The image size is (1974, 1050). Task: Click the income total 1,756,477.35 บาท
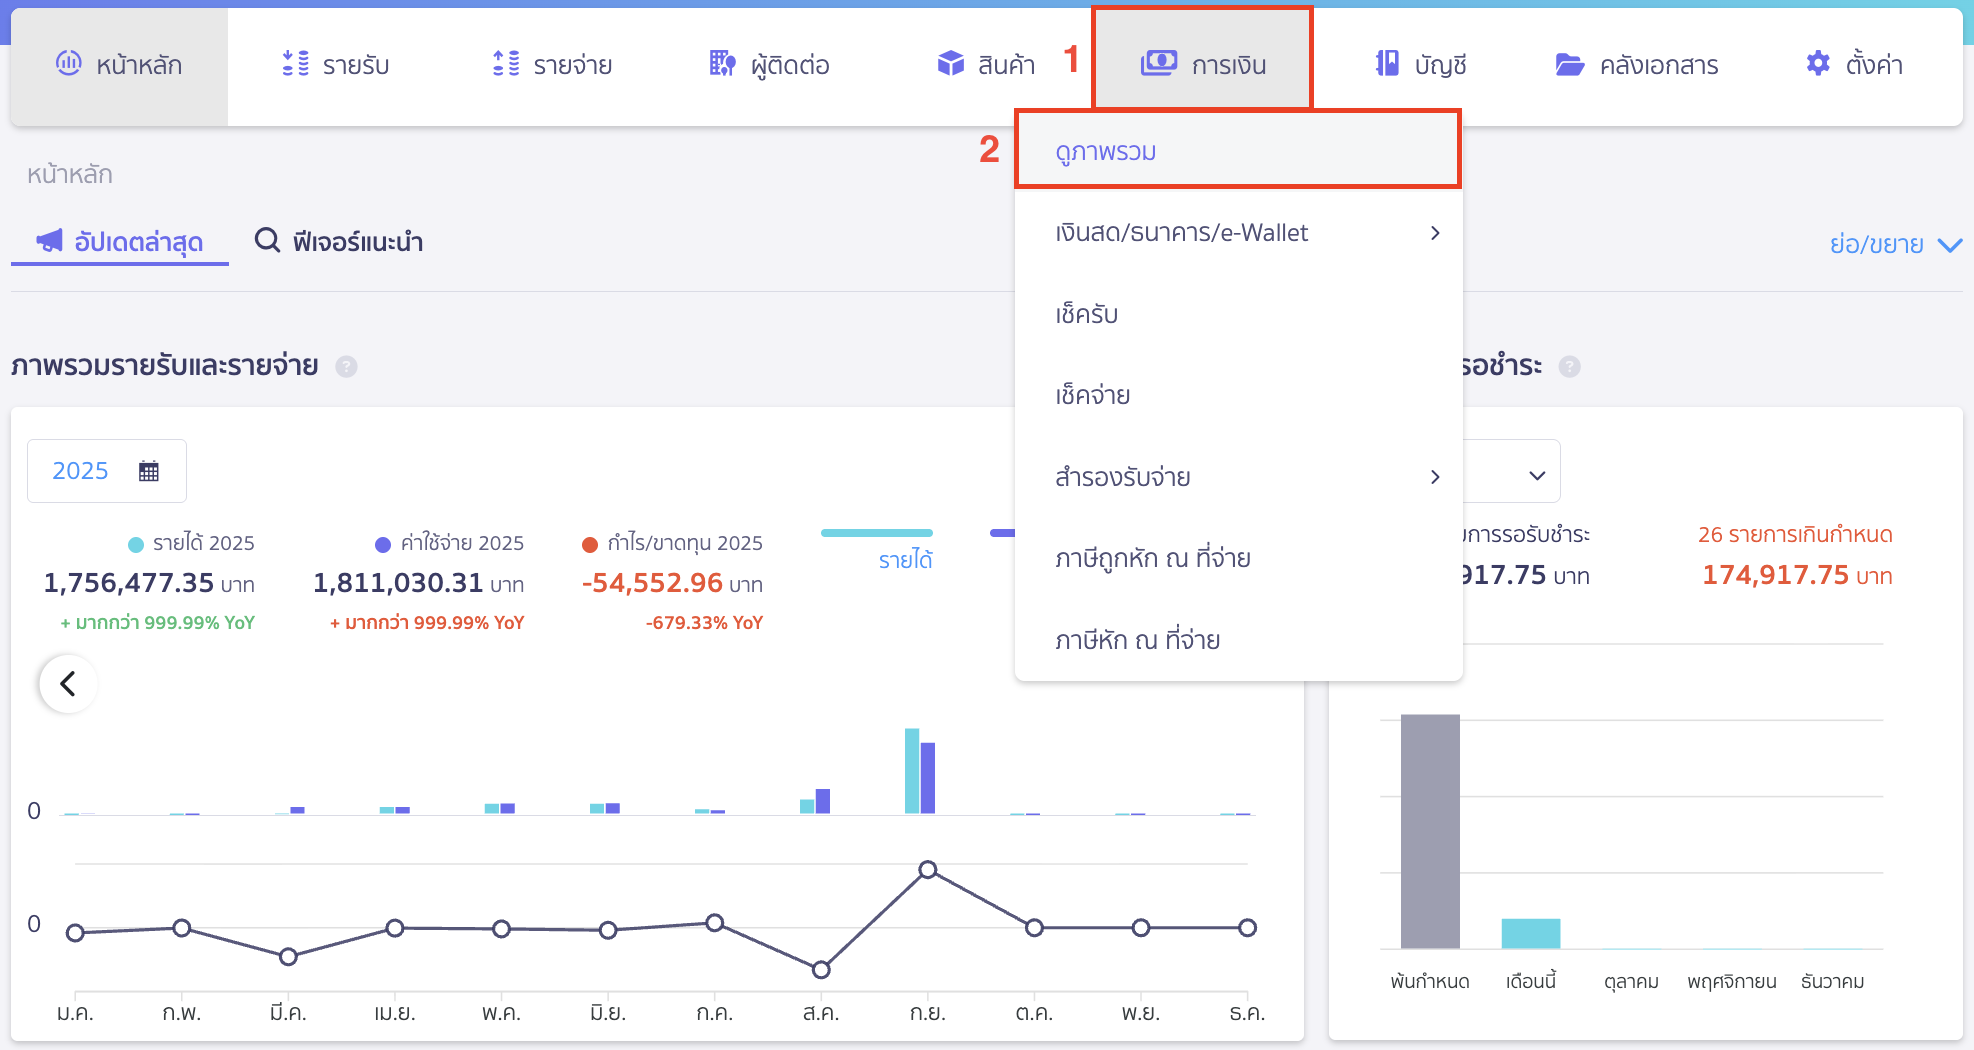(x=149, y=583)
